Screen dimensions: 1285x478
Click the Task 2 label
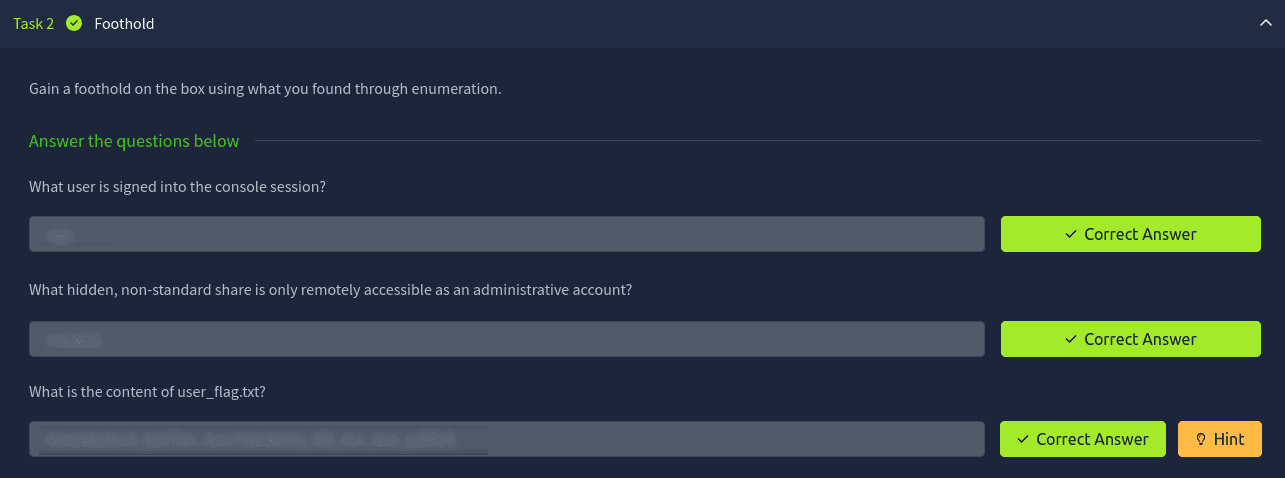(33, 23)
